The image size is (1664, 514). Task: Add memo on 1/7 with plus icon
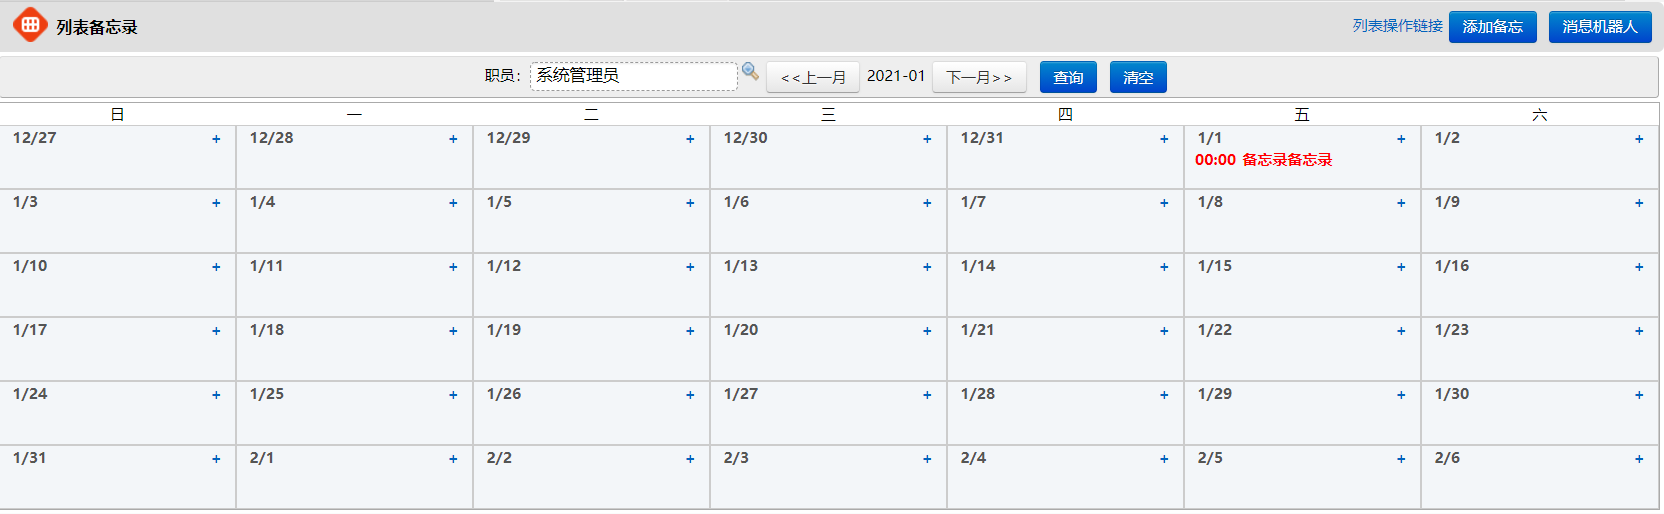(1164, 203)
